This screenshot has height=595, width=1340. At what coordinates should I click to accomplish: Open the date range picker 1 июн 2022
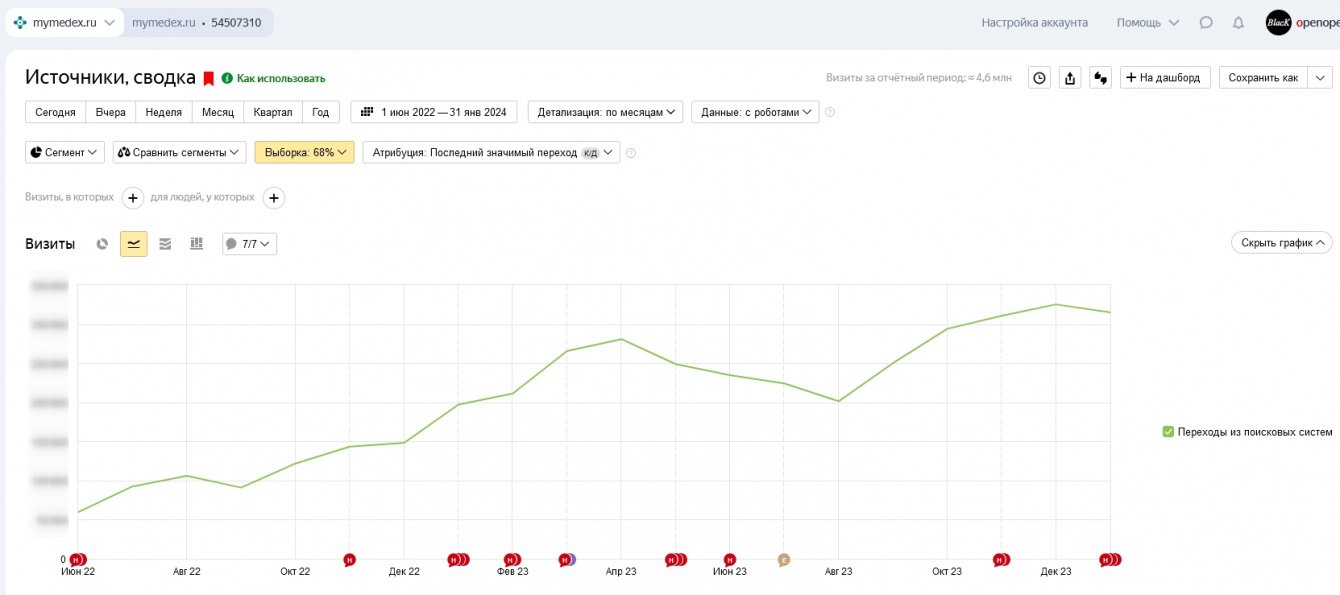(434, 112)
